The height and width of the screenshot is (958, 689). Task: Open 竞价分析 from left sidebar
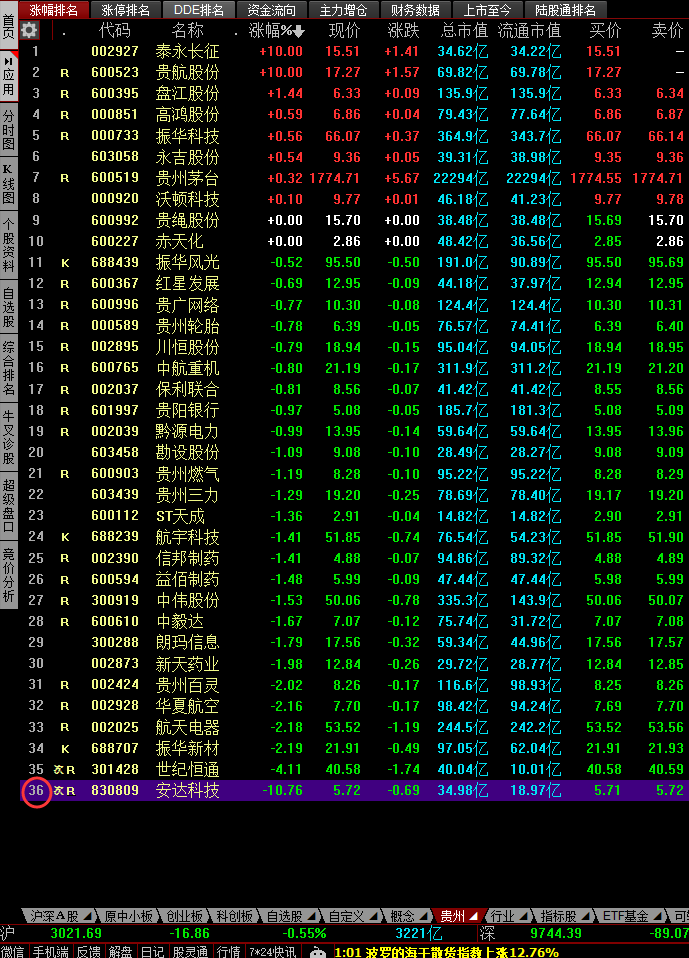(9, 575)
